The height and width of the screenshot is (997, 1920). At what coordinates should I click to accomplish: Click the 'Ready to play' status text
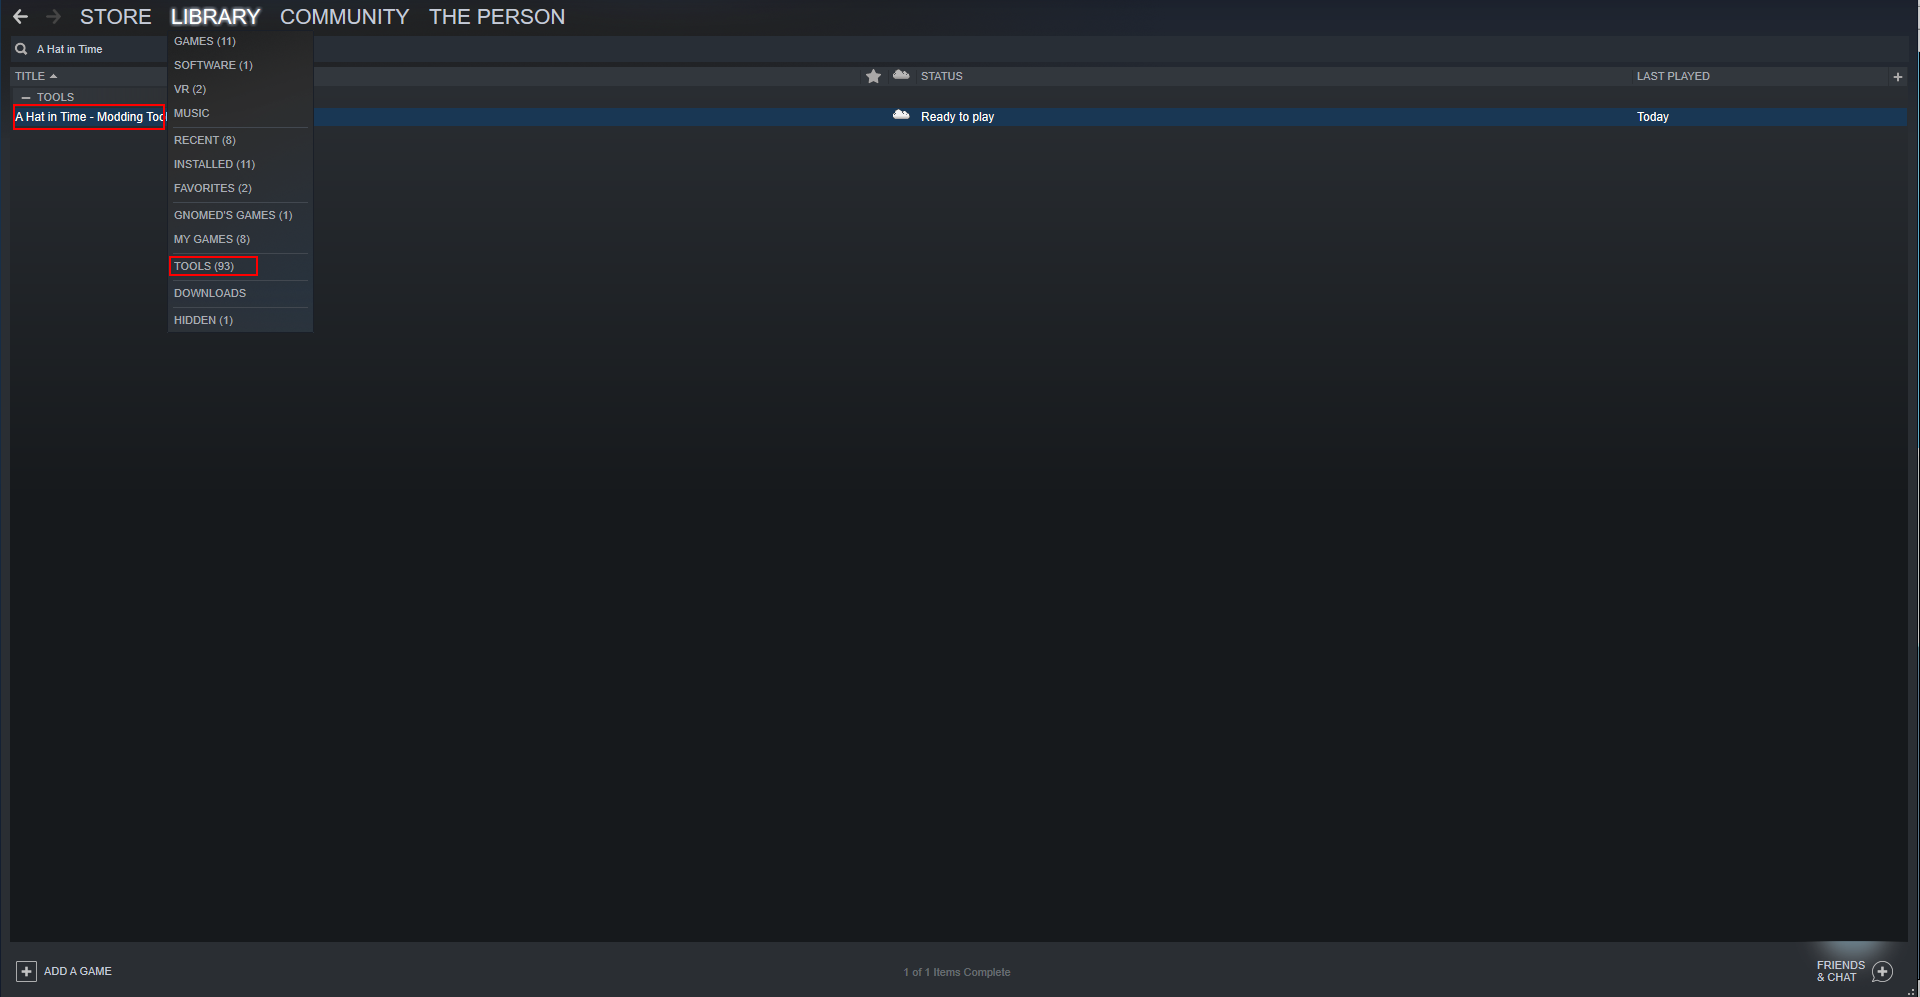point(957,117)
